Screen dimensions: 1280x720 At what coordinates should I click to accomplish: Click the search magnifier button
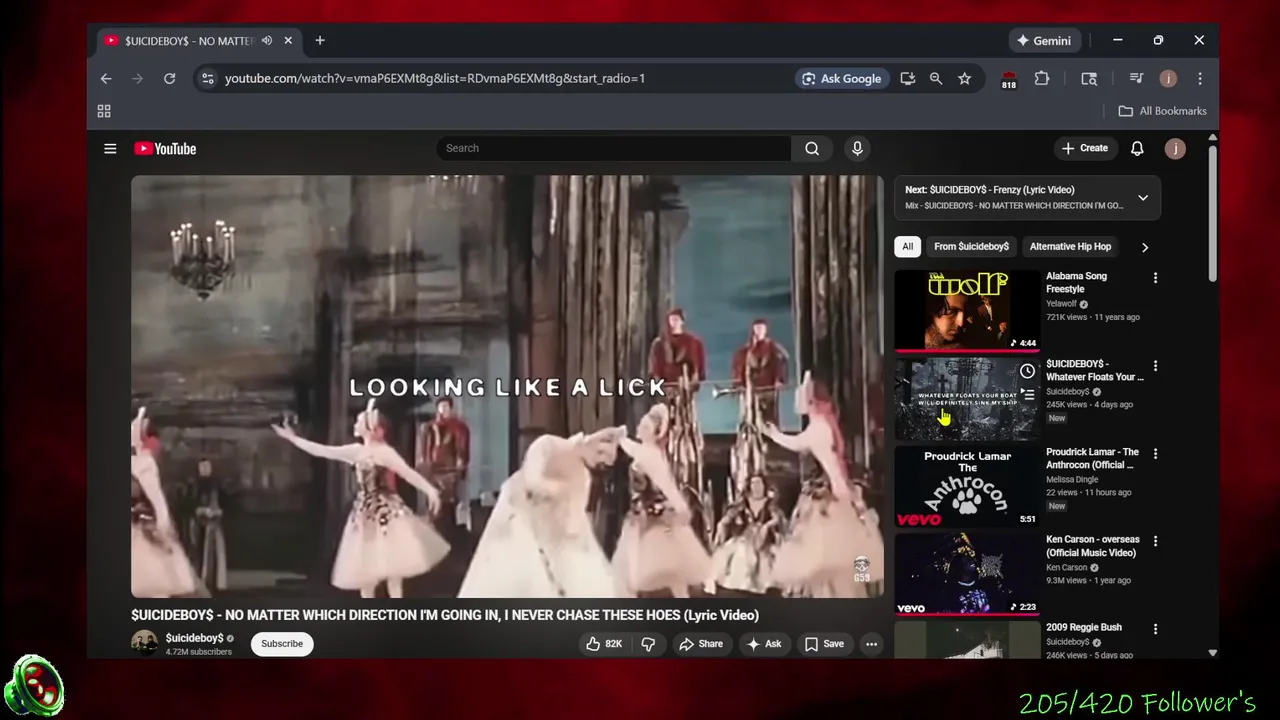(x=812, y=148)
